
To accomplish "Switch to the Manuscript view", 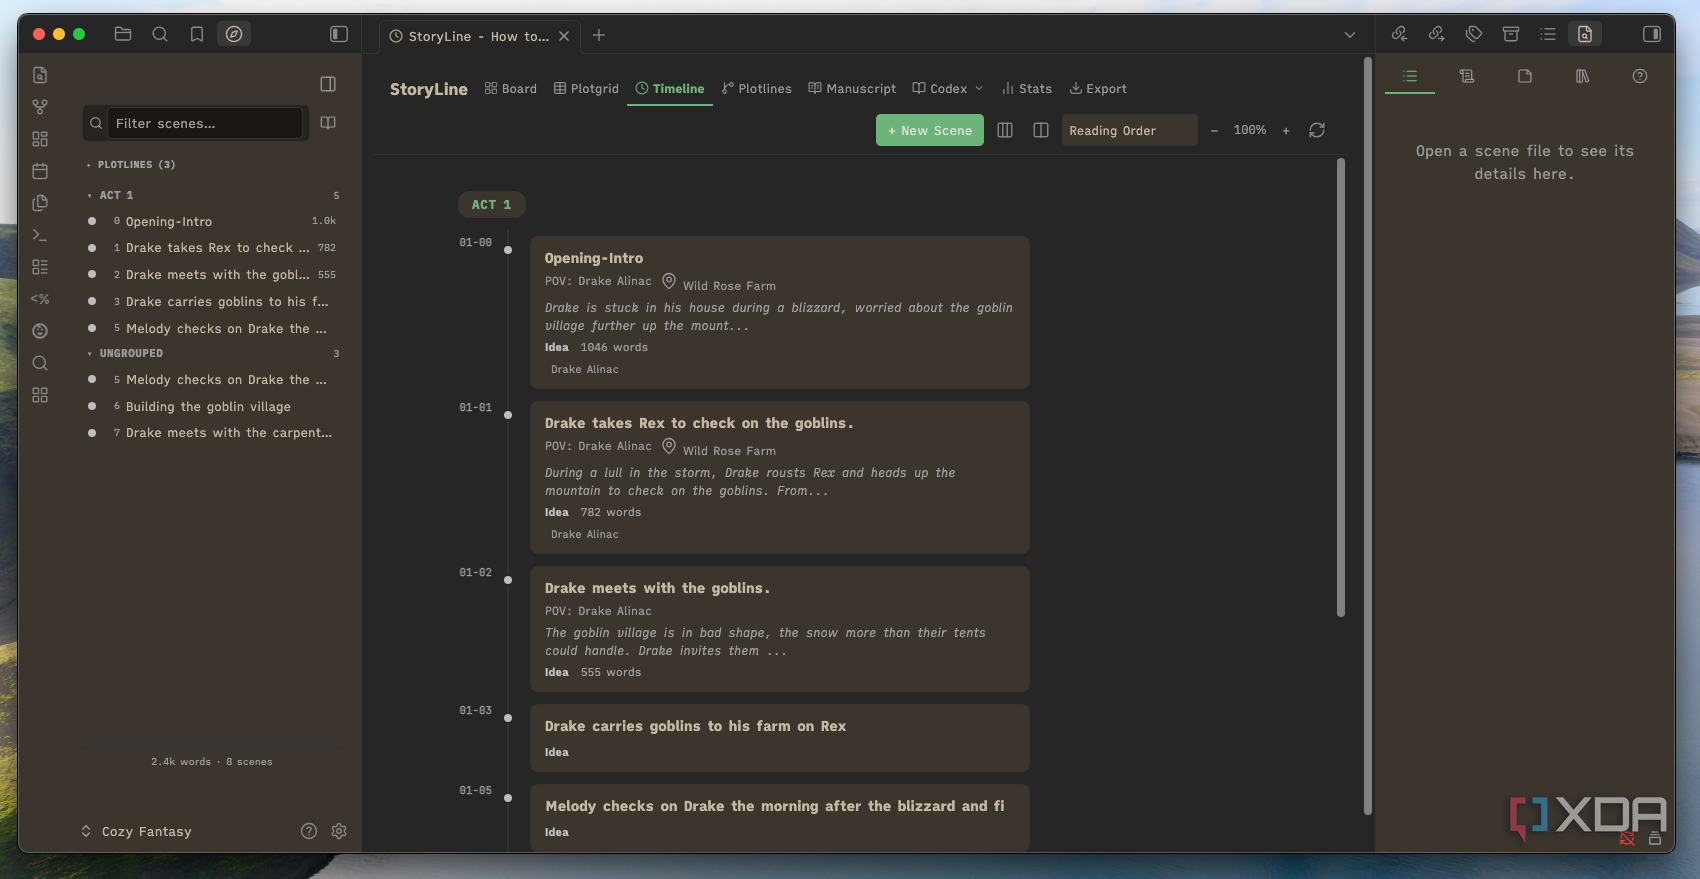I will tap(852, 89).
